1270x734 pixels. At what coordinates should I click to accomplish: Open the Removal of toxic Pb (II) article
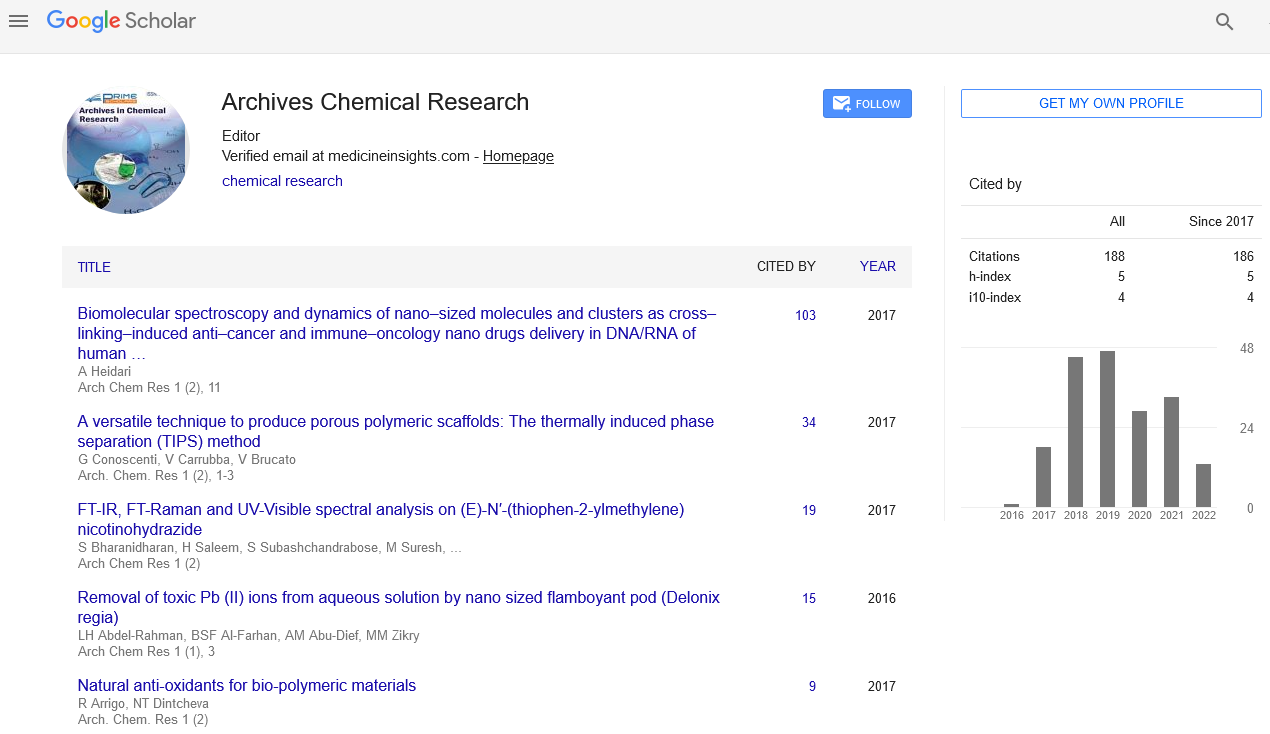point(398,607)
